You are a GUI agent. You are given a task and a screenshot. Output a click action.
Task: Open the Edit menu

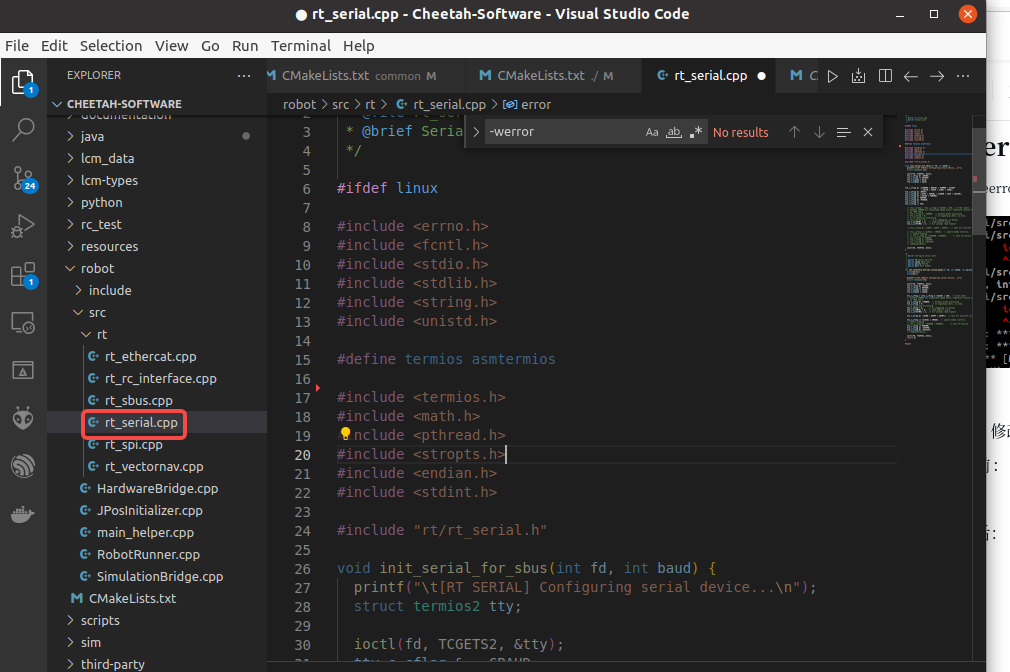point(54,46)
